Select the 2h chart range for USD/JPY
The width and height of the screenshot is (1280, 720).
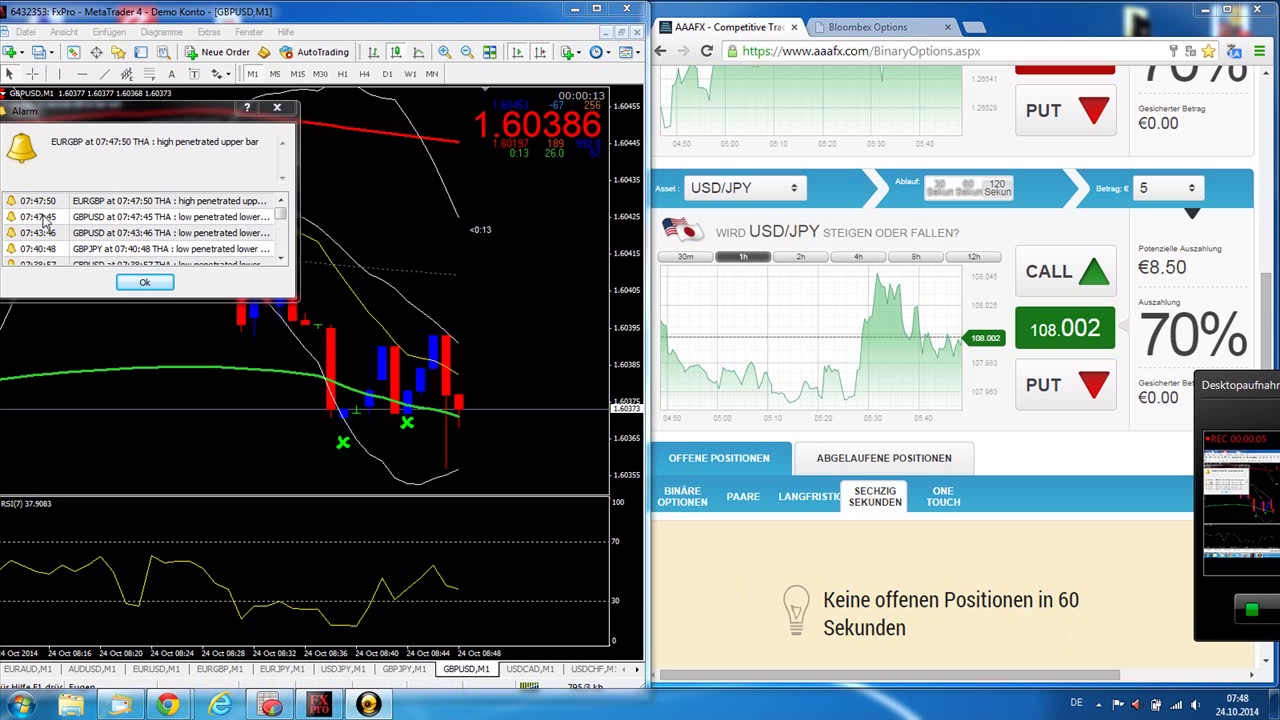click(800, 257)
